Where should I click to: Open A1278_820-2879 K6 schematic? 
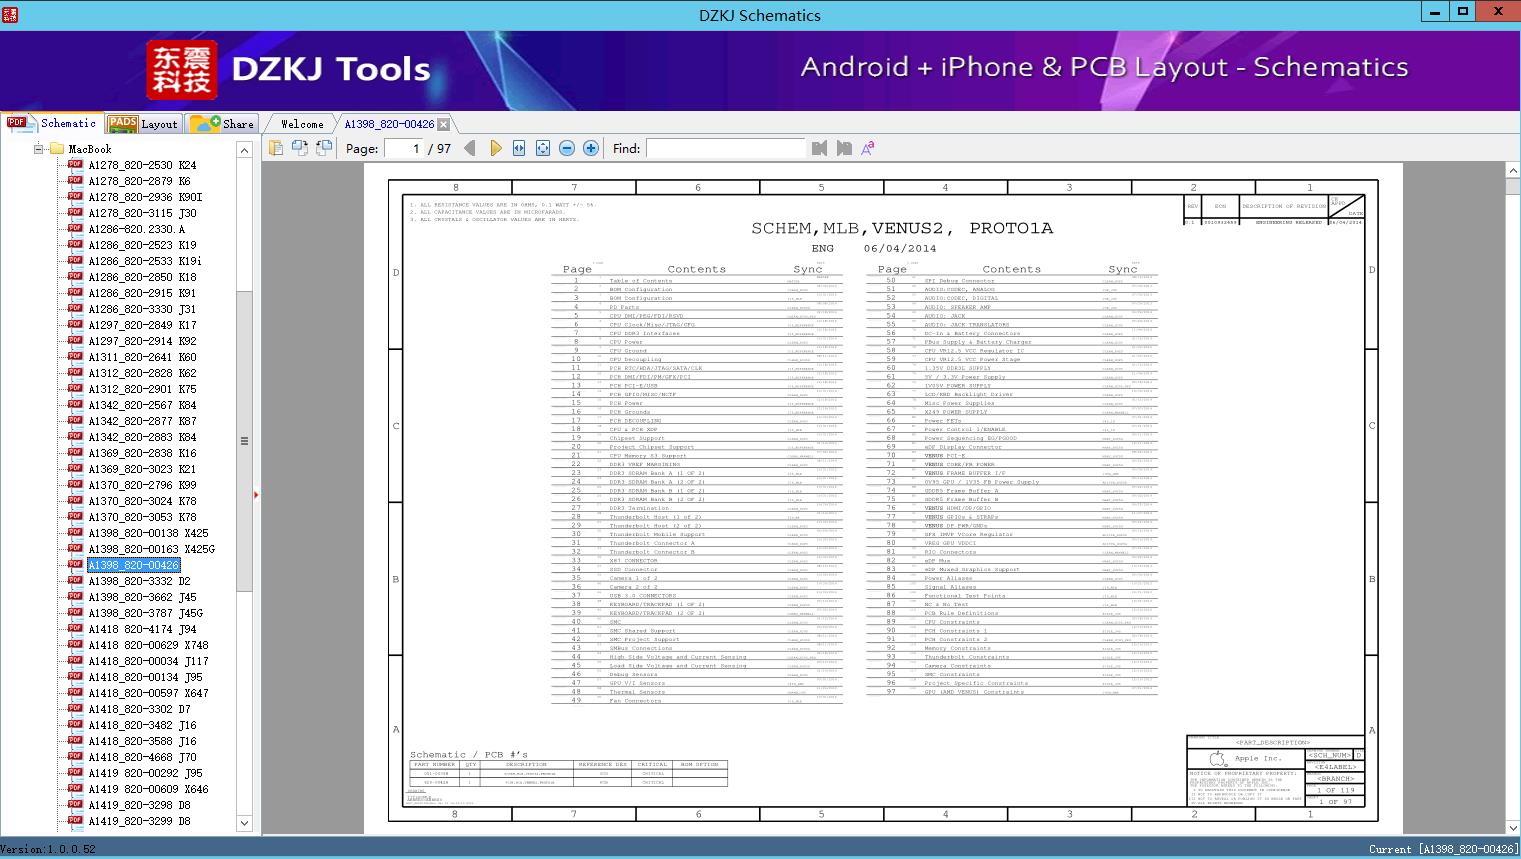pyautogui.click(x=139, y=181)
